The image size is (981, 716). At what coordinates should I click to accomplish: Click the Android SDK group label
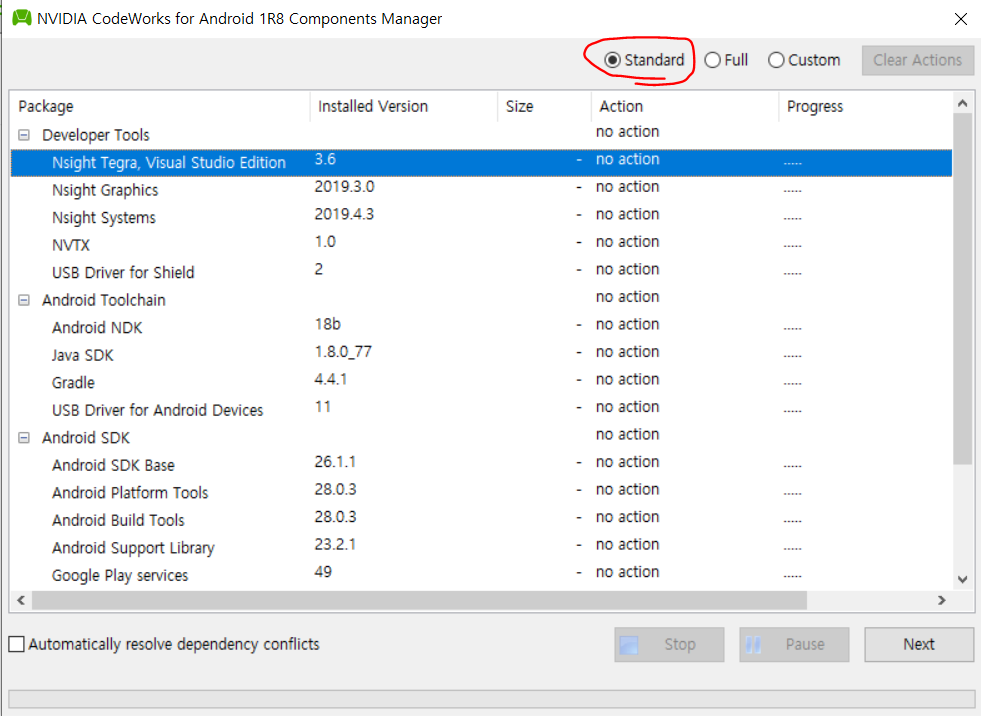point(86,438)
